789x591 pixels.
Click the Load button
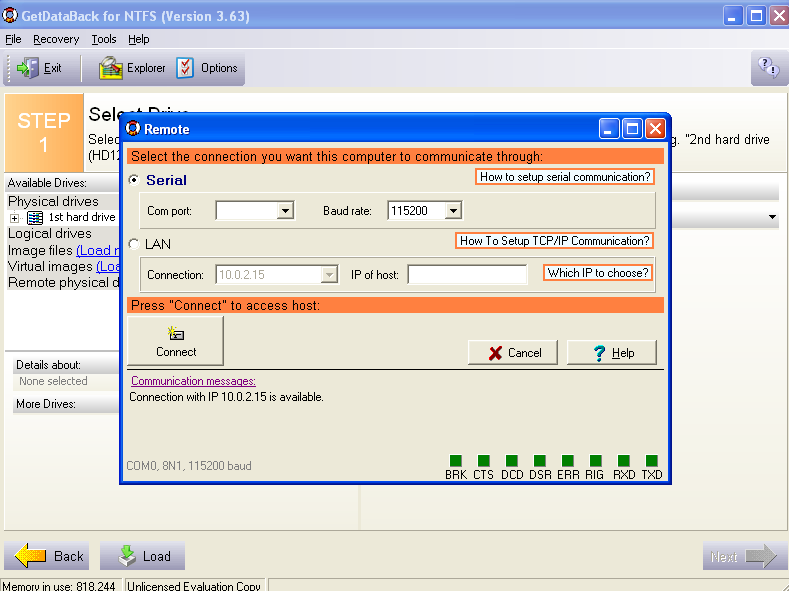tap(142, 556)
